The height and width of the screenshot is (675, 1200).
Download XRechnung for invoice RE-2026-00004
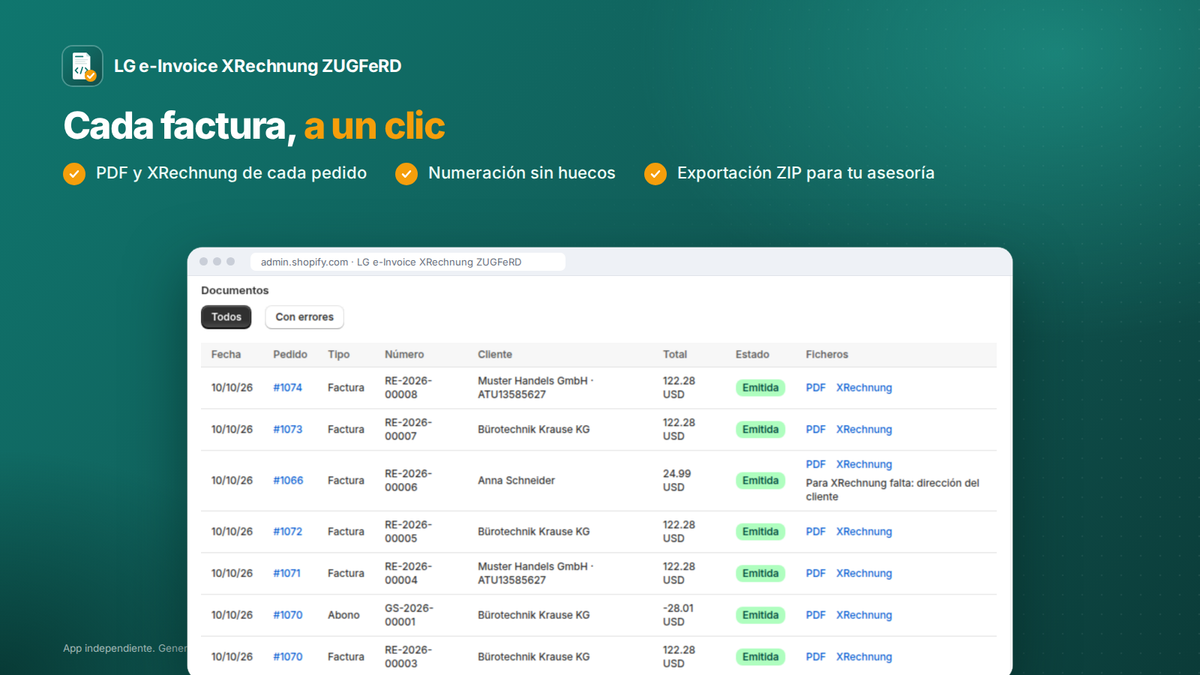click(x=864, y=574)
